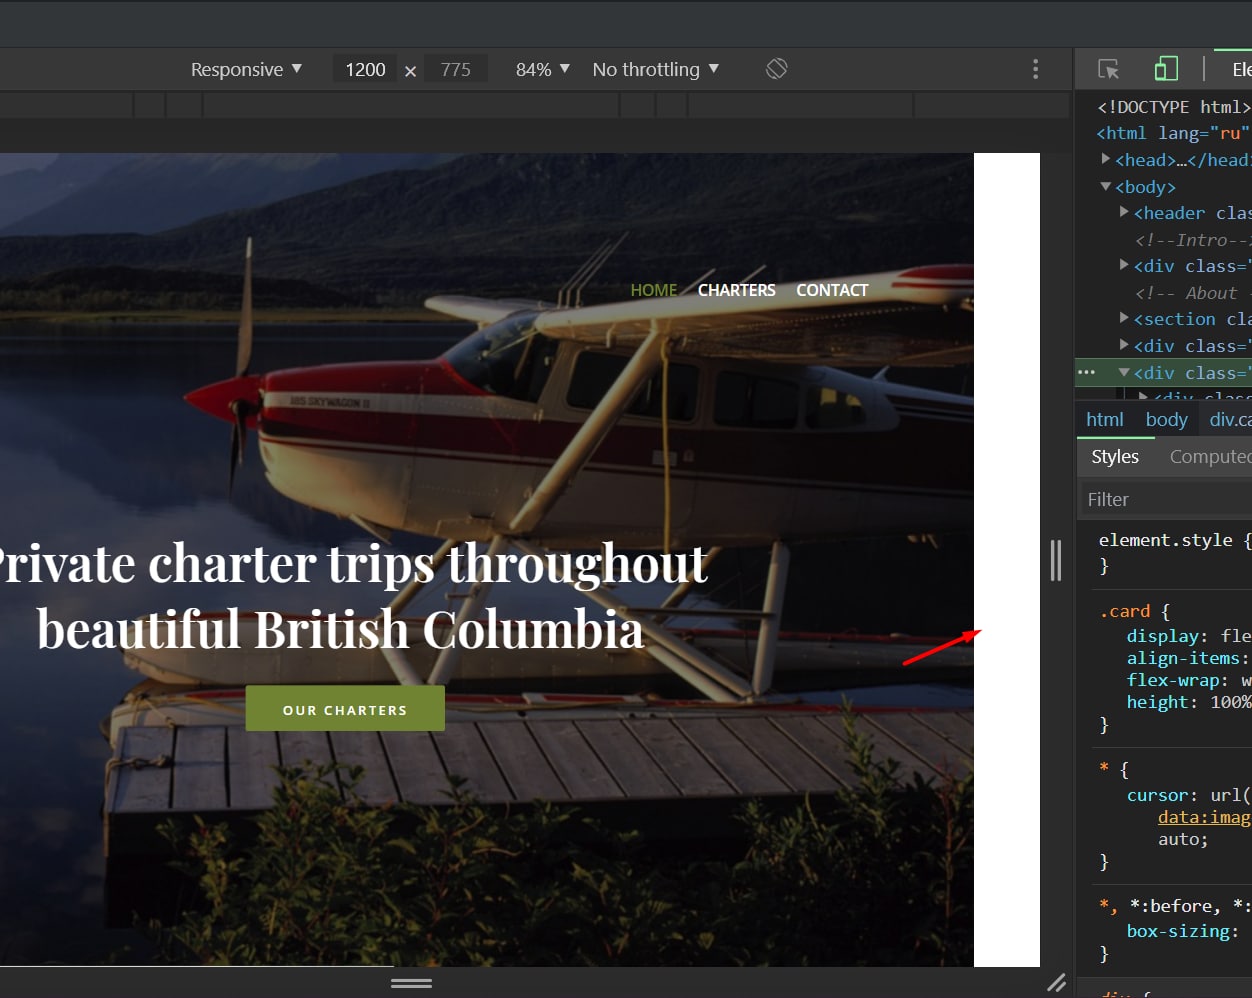This screenshot has width=1252, height=998.
Task: Open the 84% zoom dropdown
Action: pos(542,69)
